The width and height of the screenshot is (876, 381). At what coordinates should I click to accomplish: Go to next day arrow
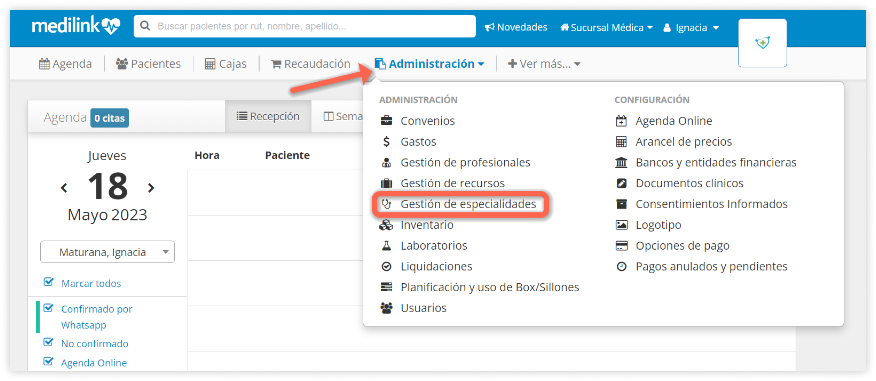click(x=151, y=188)
